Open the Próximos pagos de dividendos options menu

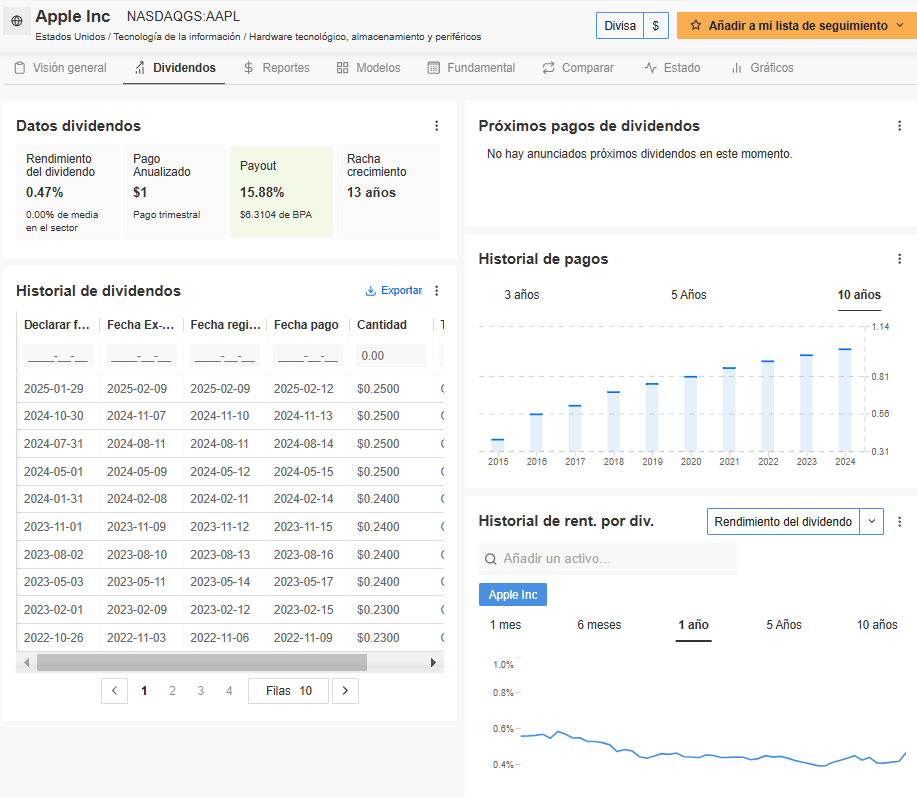pos(899,126)
